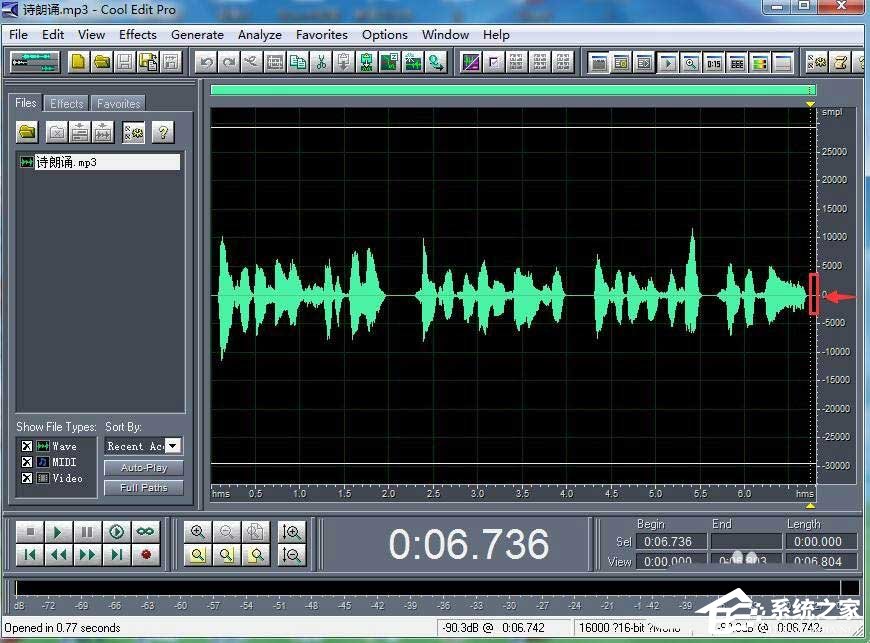Click the 0:15 time window toolbar icon
This screenshot has width=870, height=643.
(x=714, y=63)
